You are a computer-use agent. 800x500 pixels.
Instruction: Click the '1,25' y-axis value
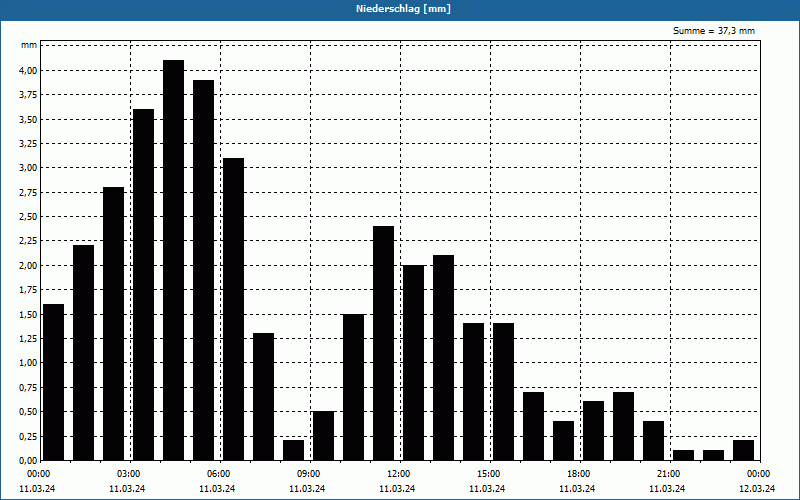pos(29,339)
